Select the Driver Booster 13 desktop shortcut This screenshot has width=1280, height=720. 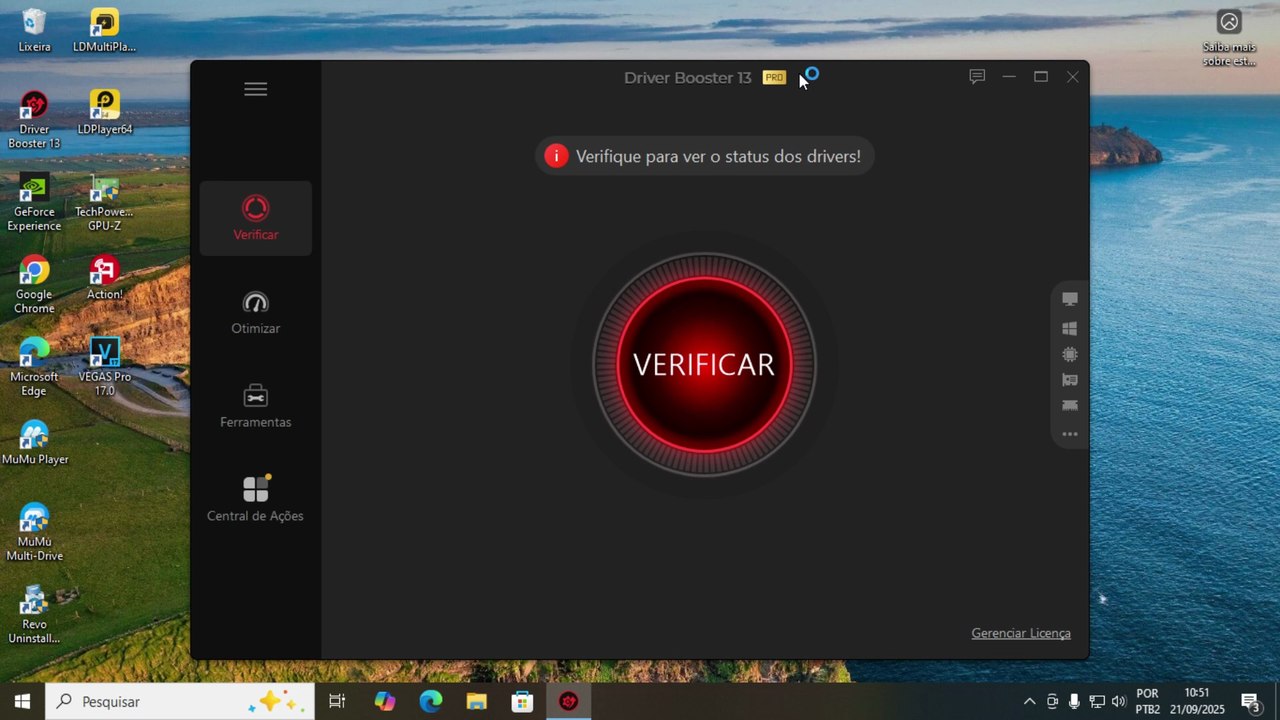click(34, 120)
